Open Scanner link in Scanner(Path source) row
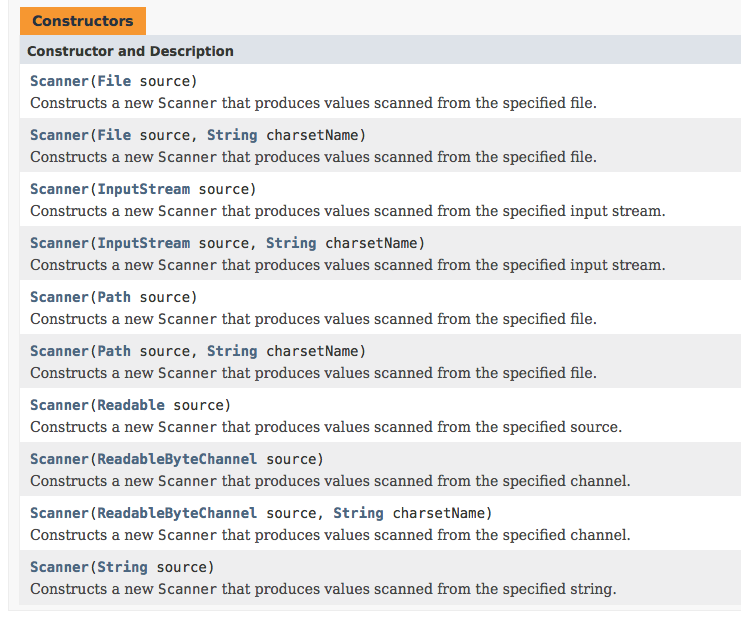Viewport: 741px width, 620px height. [59, 297]
